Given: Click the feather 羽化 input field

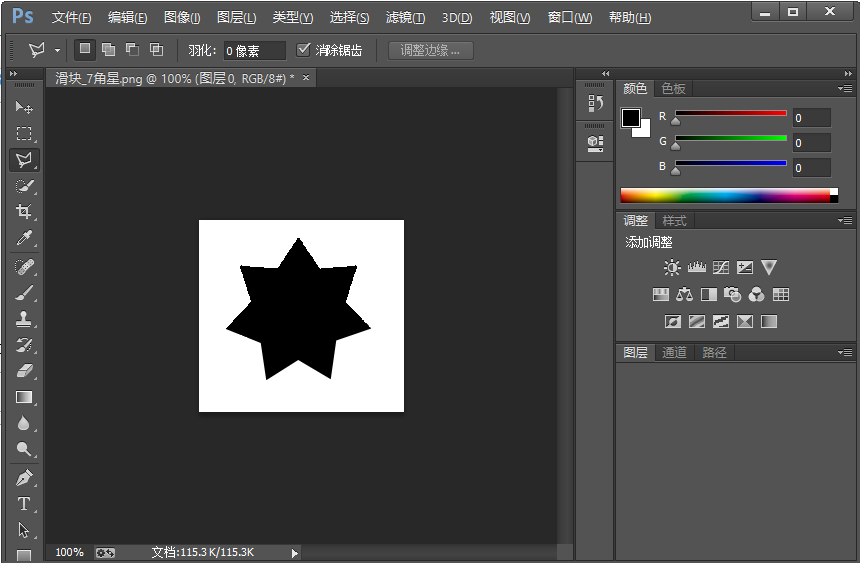Looking at the screenshot, I should coord(254,50).
